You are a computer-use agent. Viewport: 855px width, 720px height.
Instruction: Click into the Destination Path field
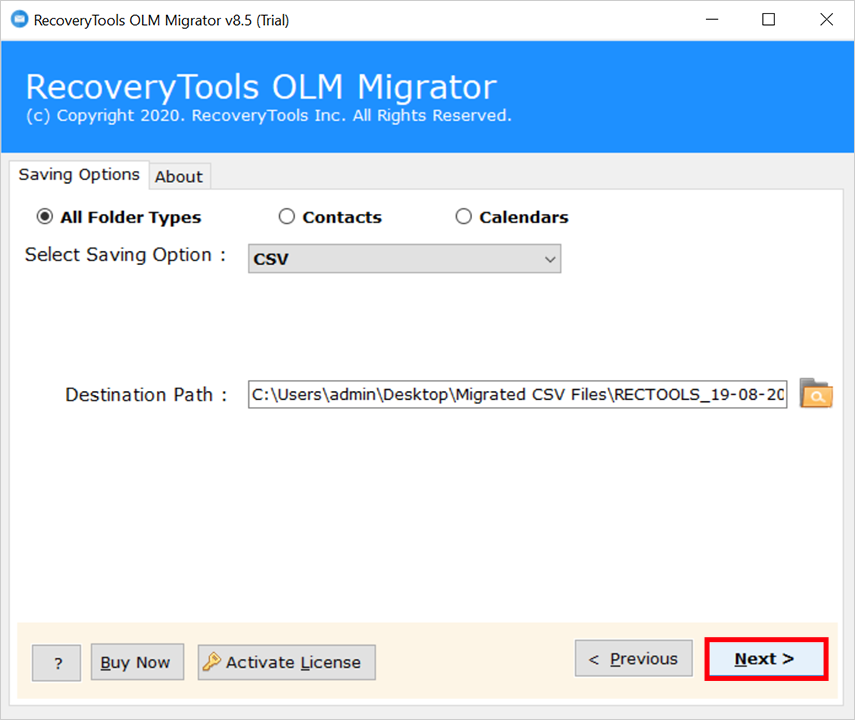pos(517,394)
